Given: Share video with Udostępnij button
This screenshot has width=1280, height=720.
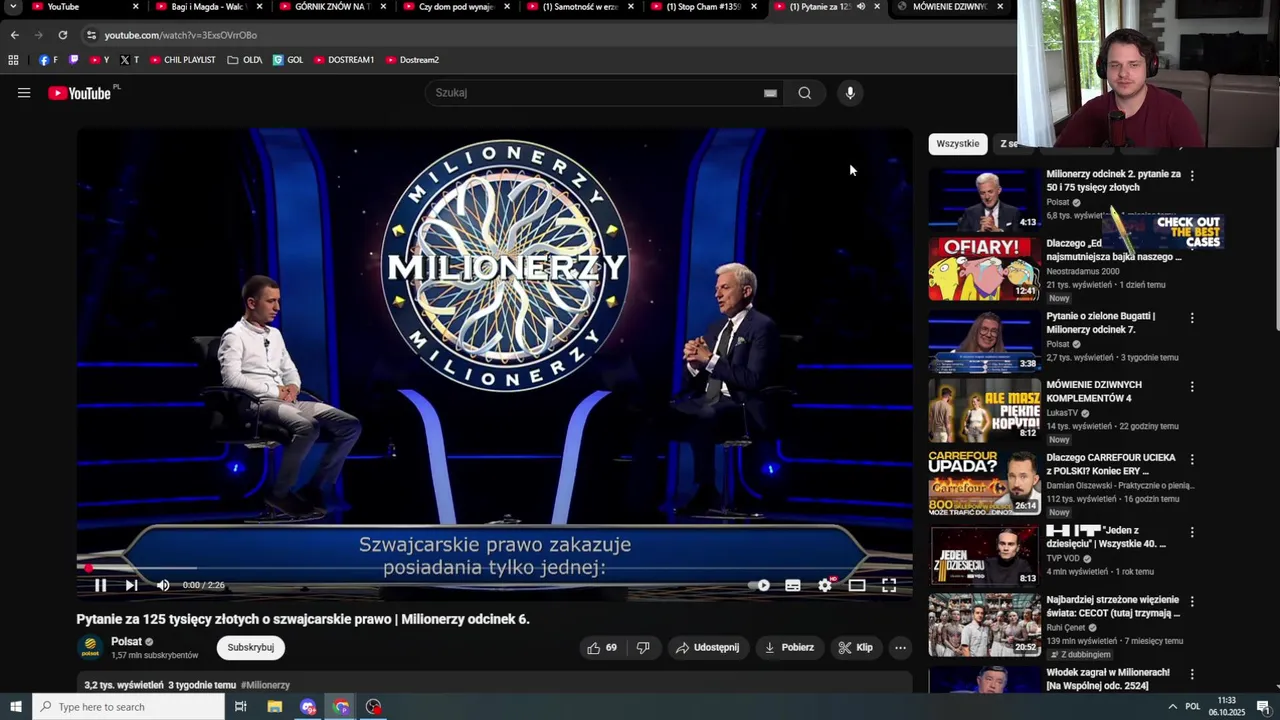Looking at the screenshot, I should (x=708, y=648).
